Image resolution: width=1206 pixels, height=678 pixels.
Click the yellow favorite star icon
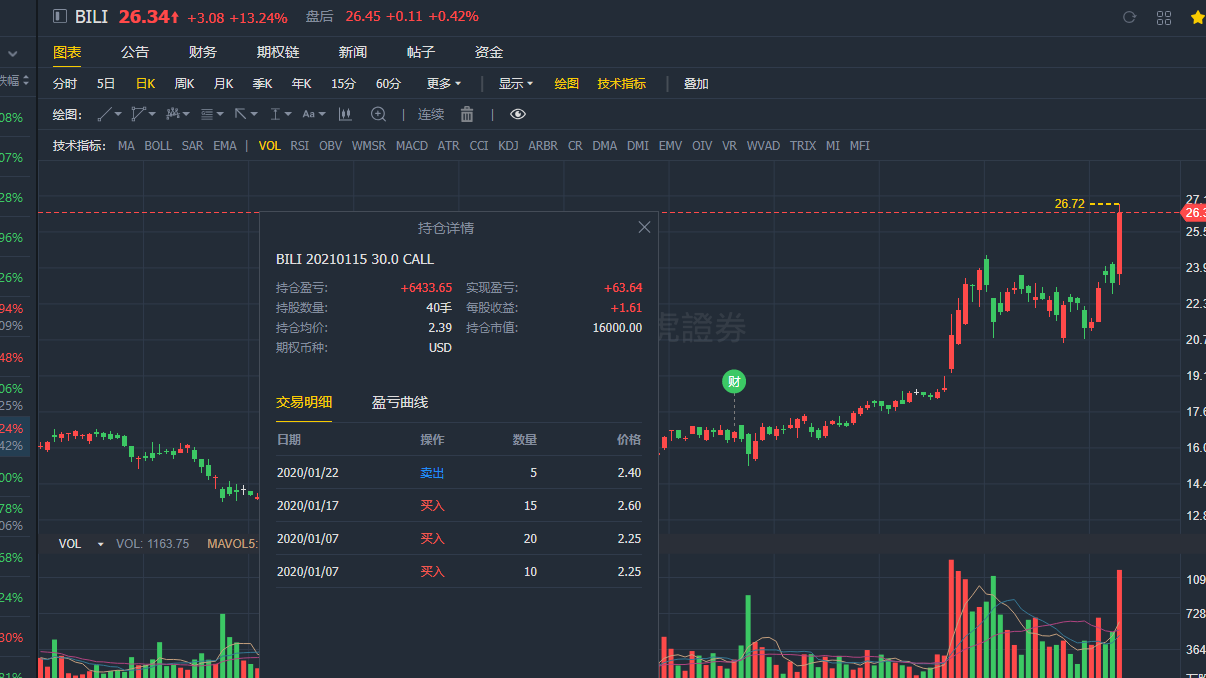(1197, 17)
